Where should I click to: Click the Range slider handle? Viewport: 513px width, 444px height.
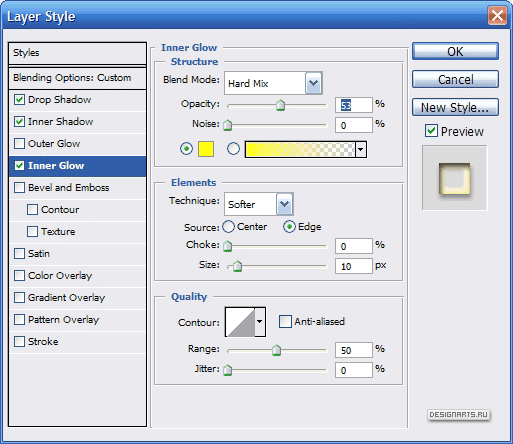click(276, 350)
